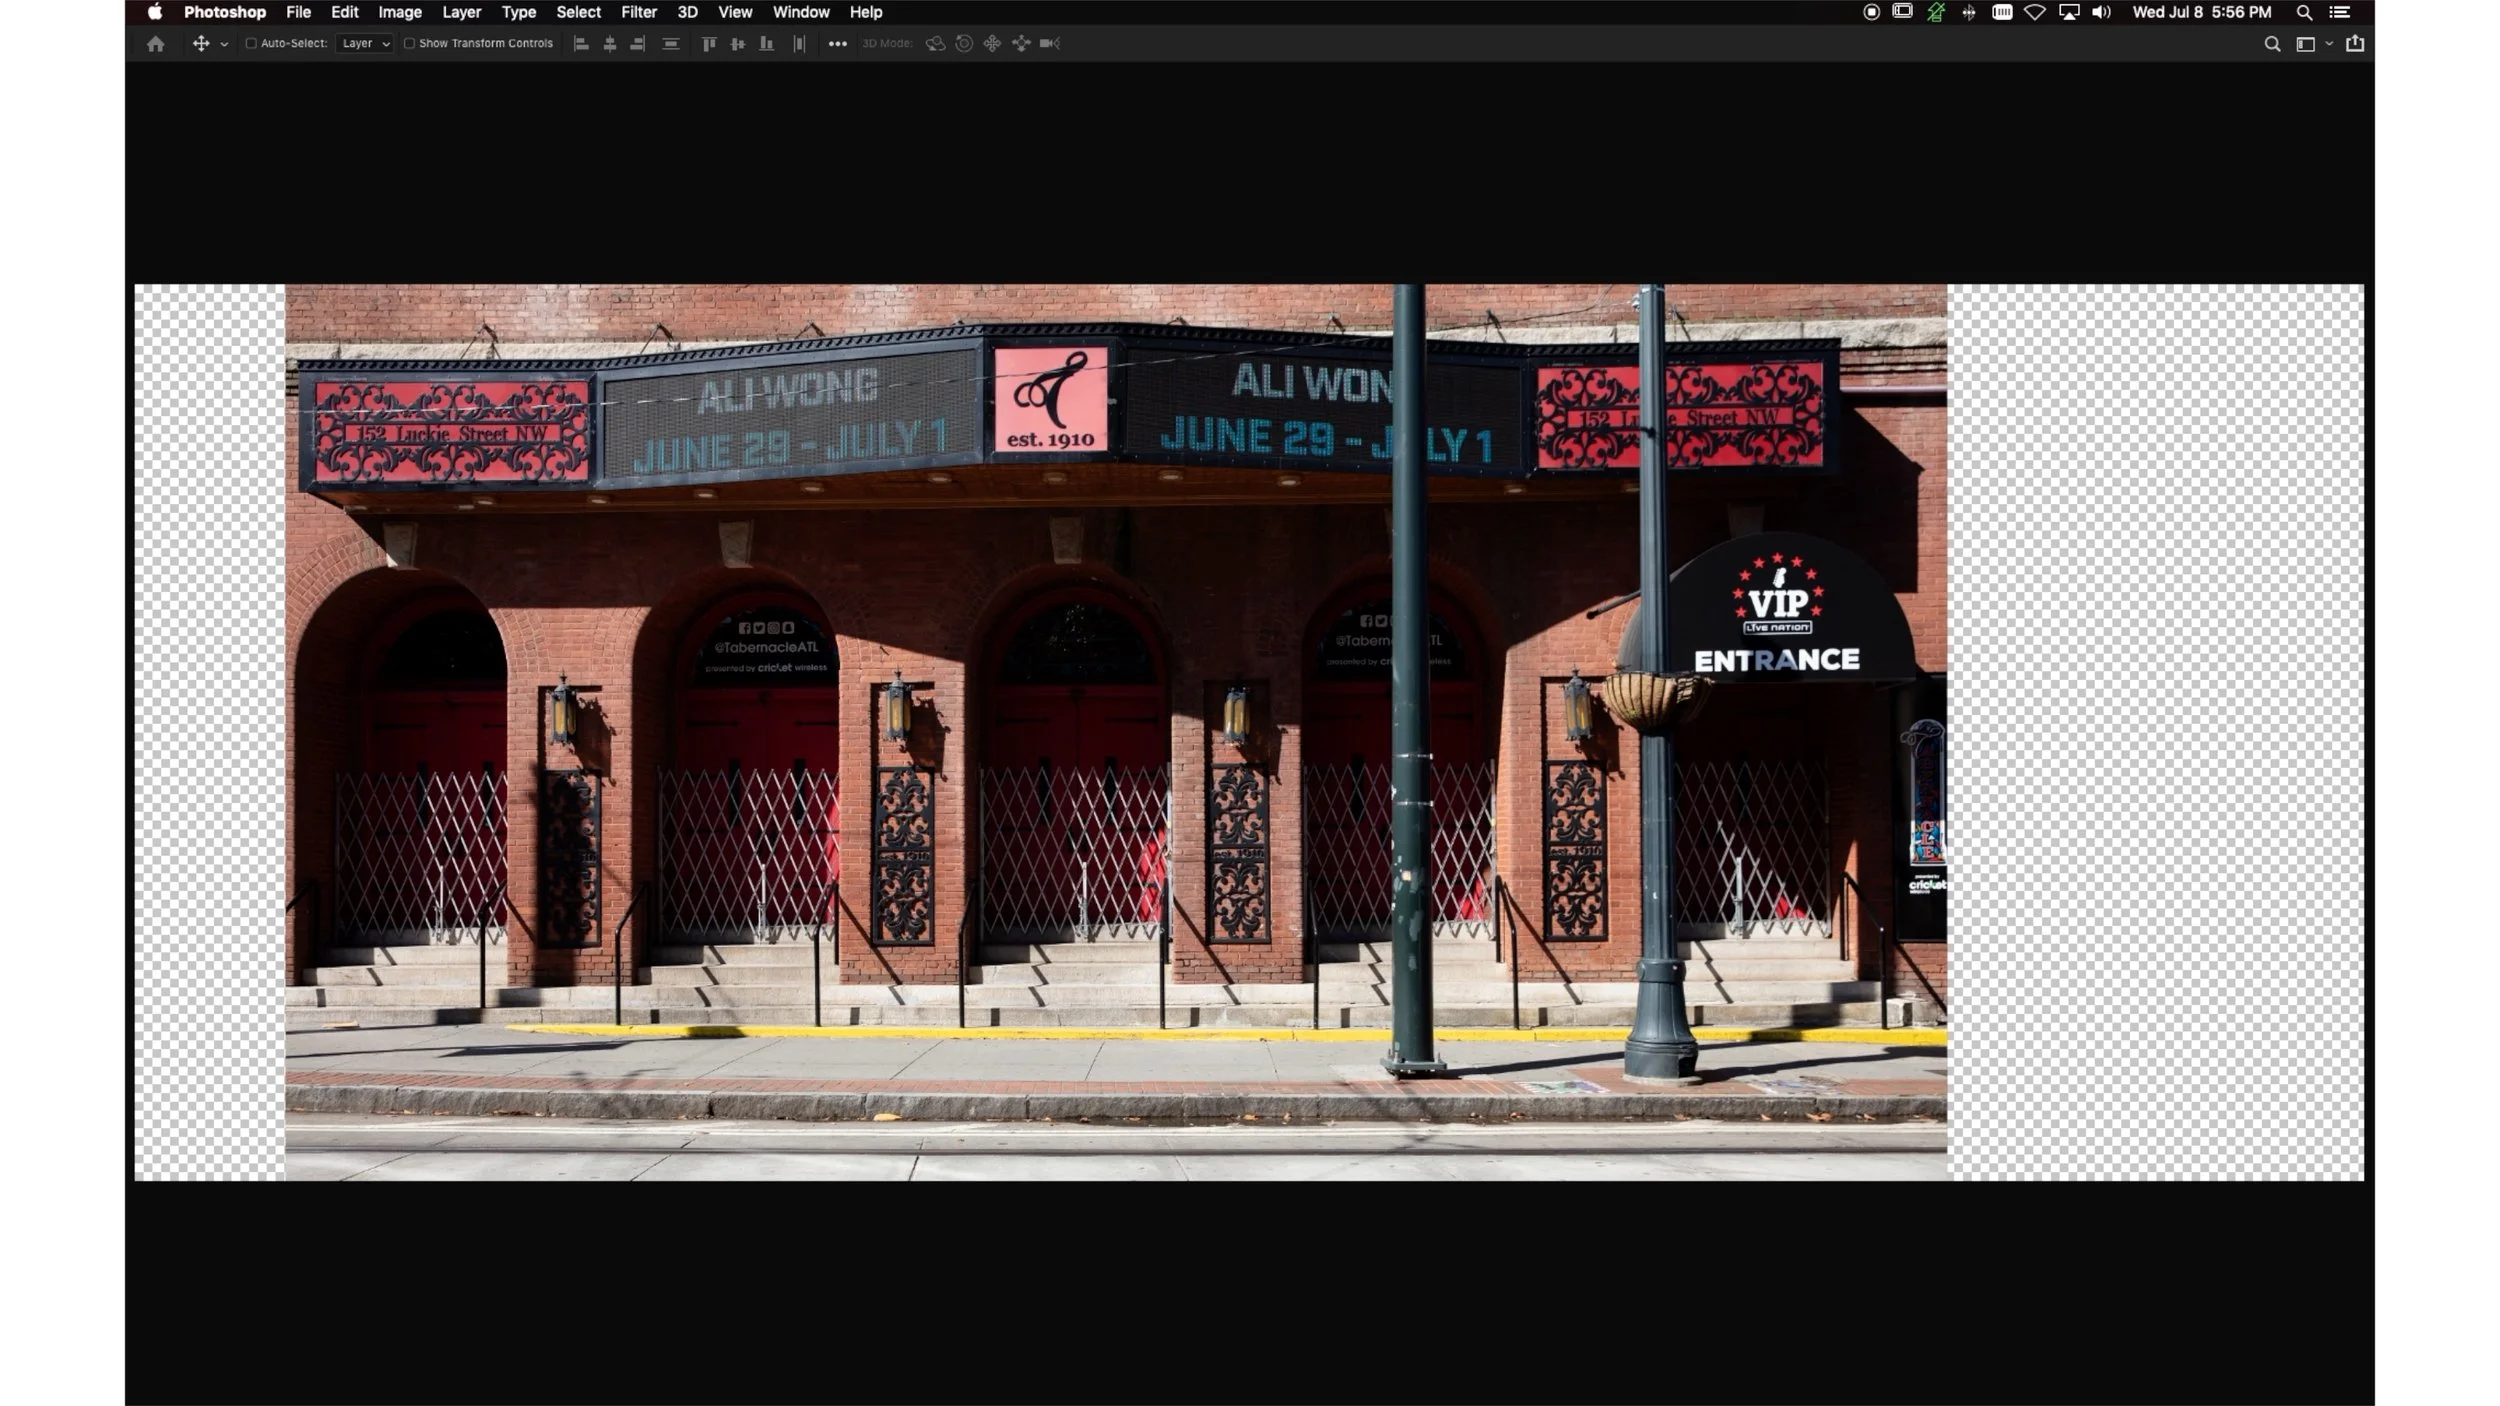This screenshot has height=1406, width=2500.
Task: Click the Home icon in options bar
Action: (155, 44)
